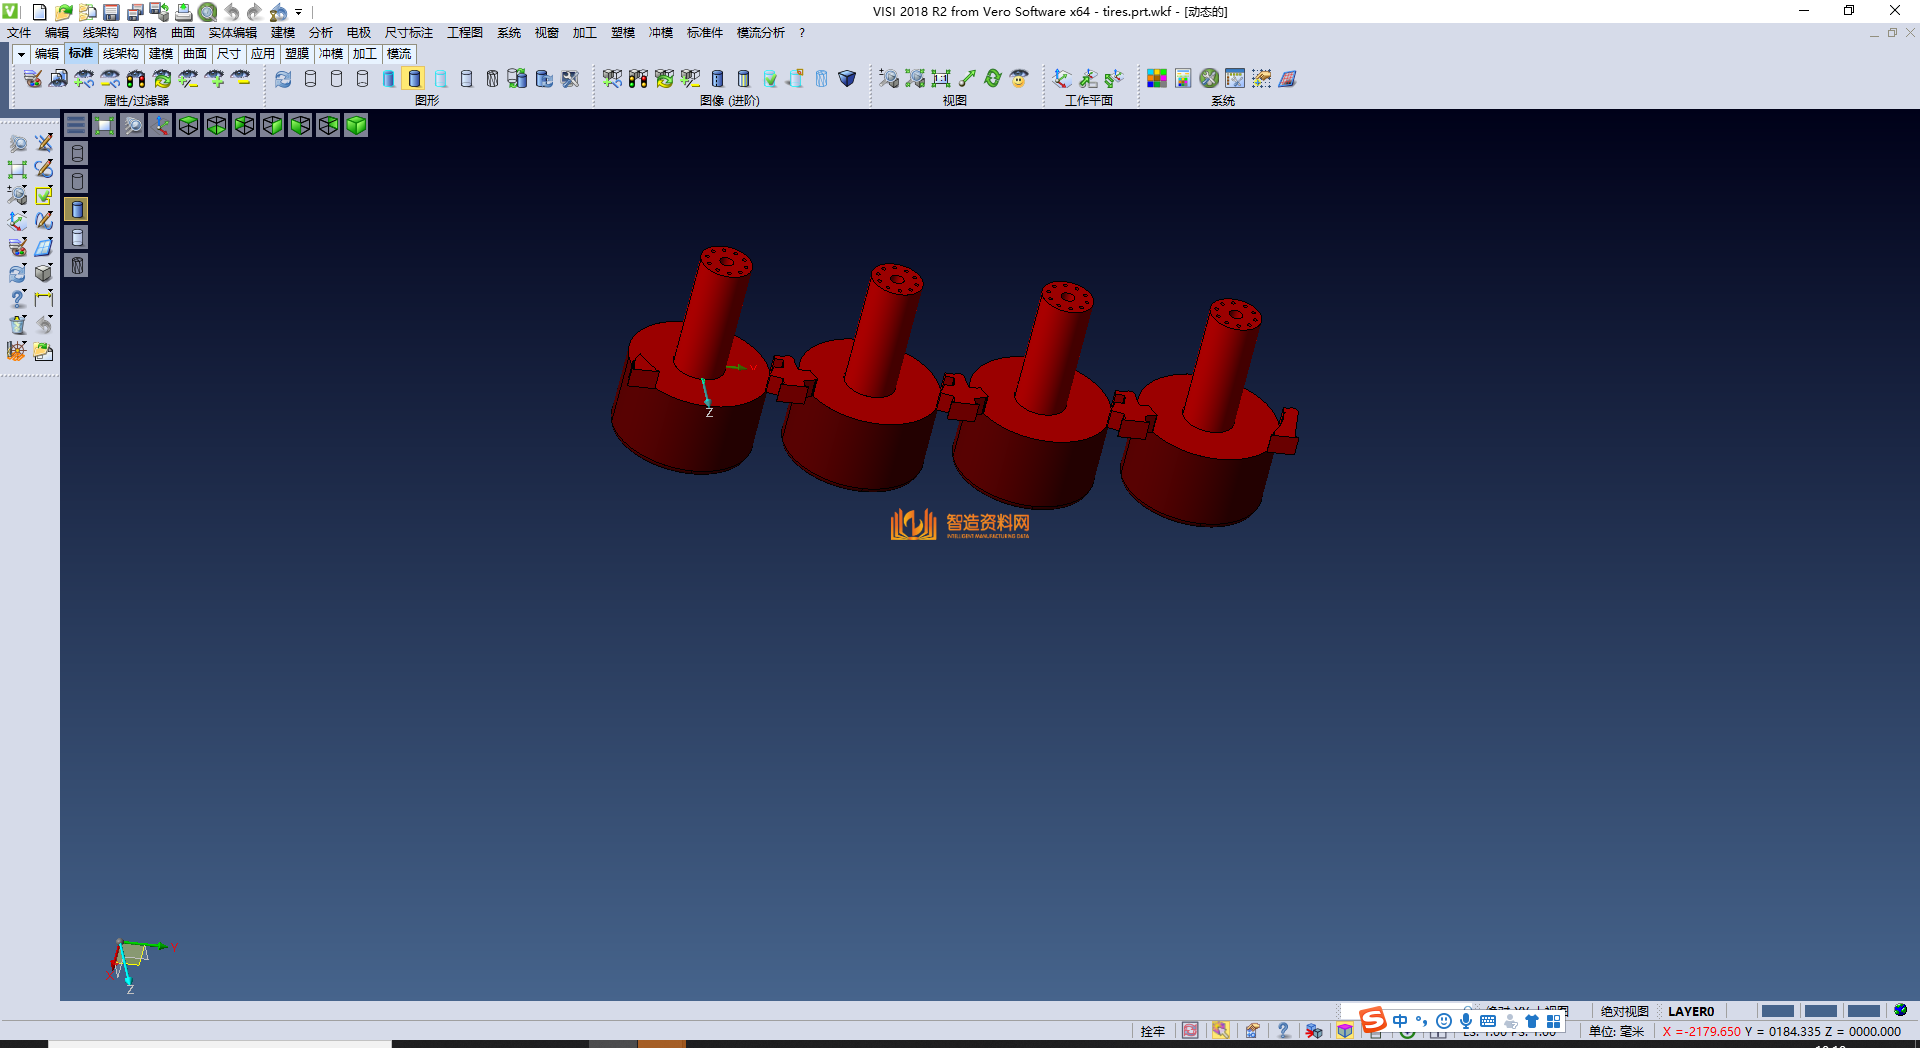Select the solid green cube view
The width and height of the screenshot is (1920, 1048).
click(356, 125)
